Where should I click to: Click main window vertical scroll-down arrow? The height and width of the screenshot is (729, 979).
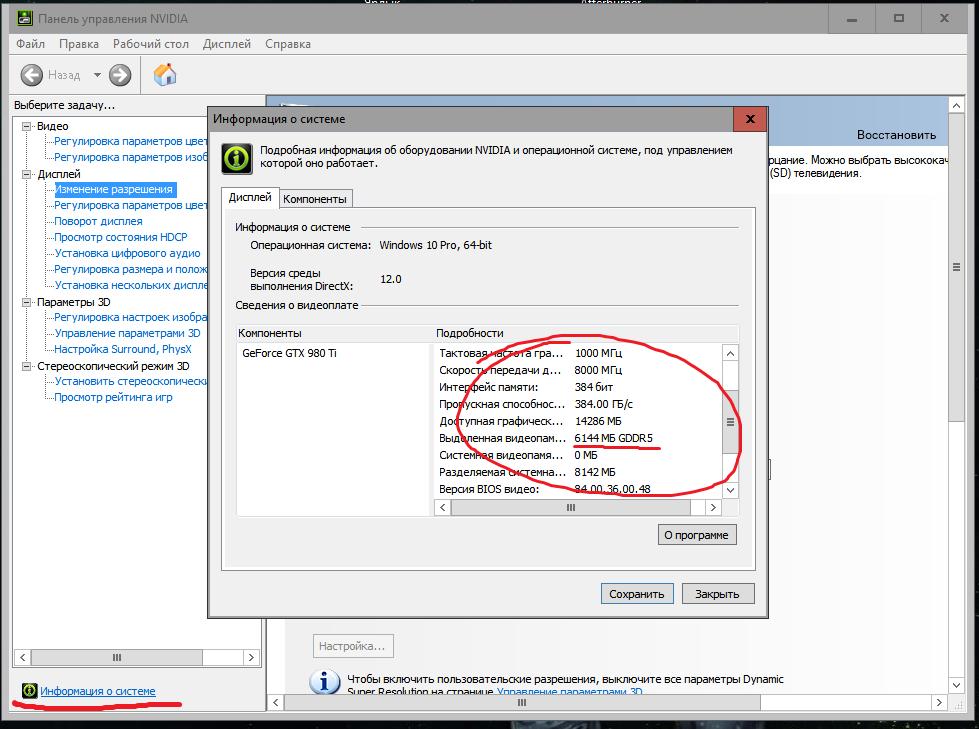point(956,685)
